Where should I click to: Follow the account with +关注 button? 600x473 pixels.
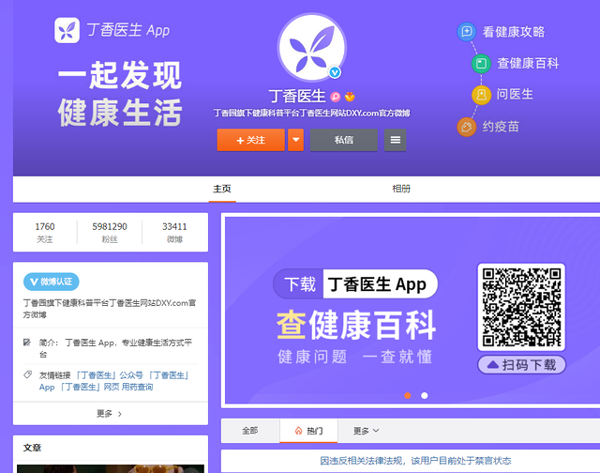(251, 140)
